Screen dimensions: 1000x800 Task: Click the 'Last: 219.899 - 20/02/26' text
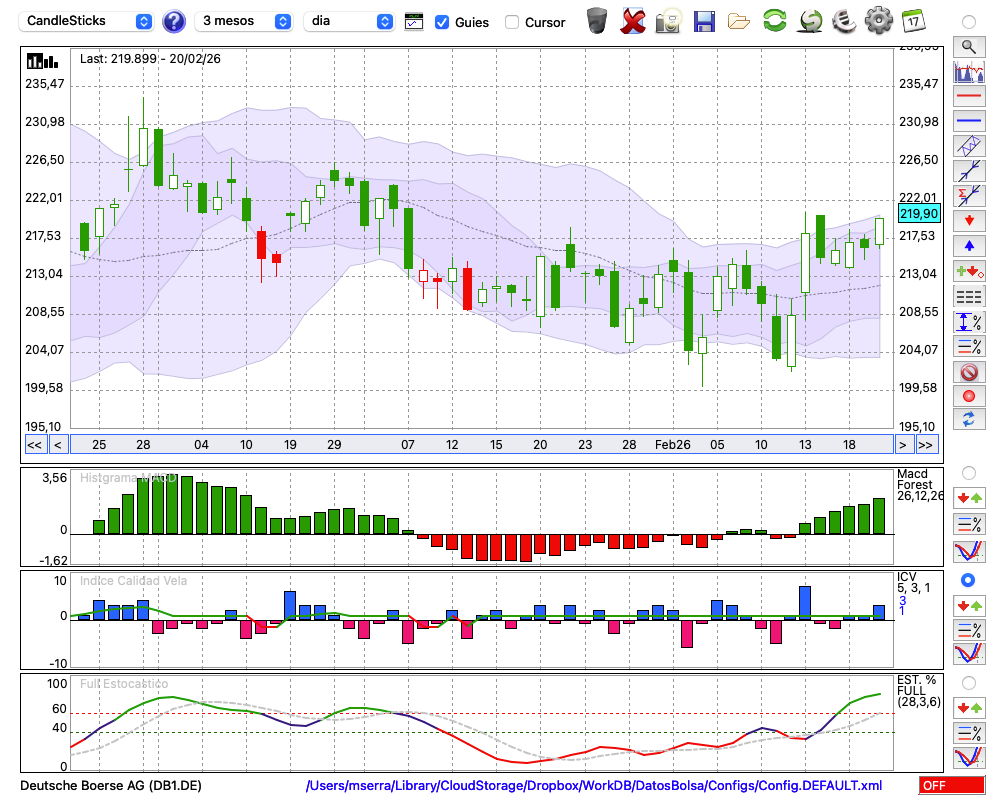(150, 59)
